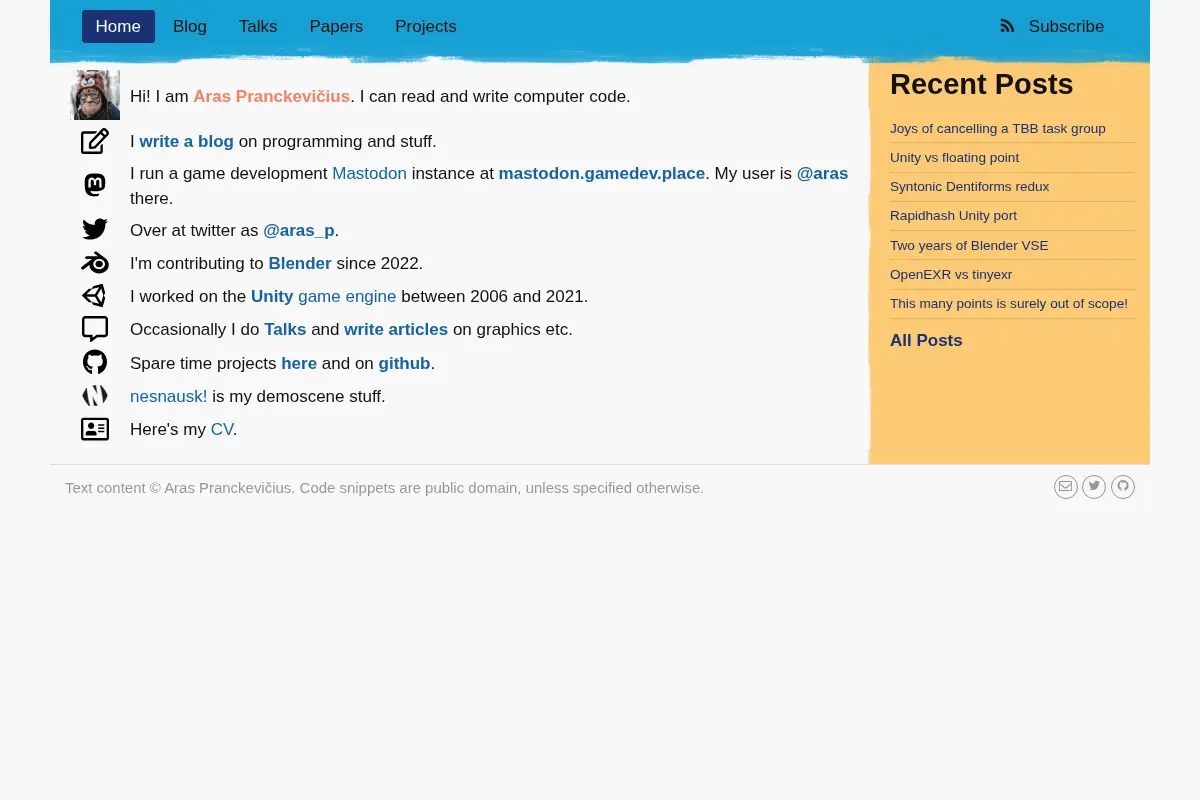Open the Papers nav item
1200x800 pixels.
tap(336, 26)
